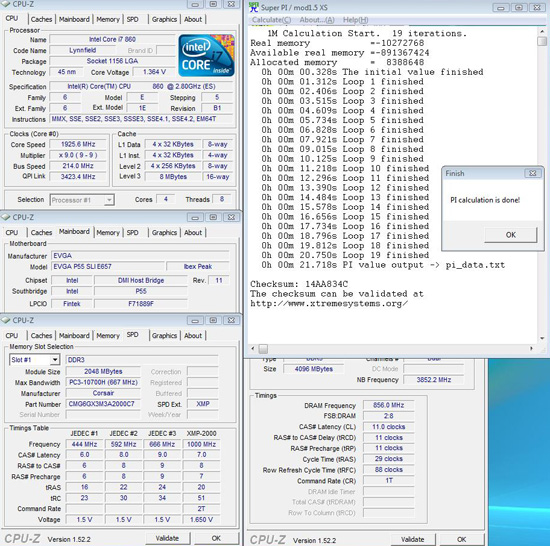Select Graphics tab in Mainboard CPU-Z window
The image size is (550, 546).
click(164, 232)
